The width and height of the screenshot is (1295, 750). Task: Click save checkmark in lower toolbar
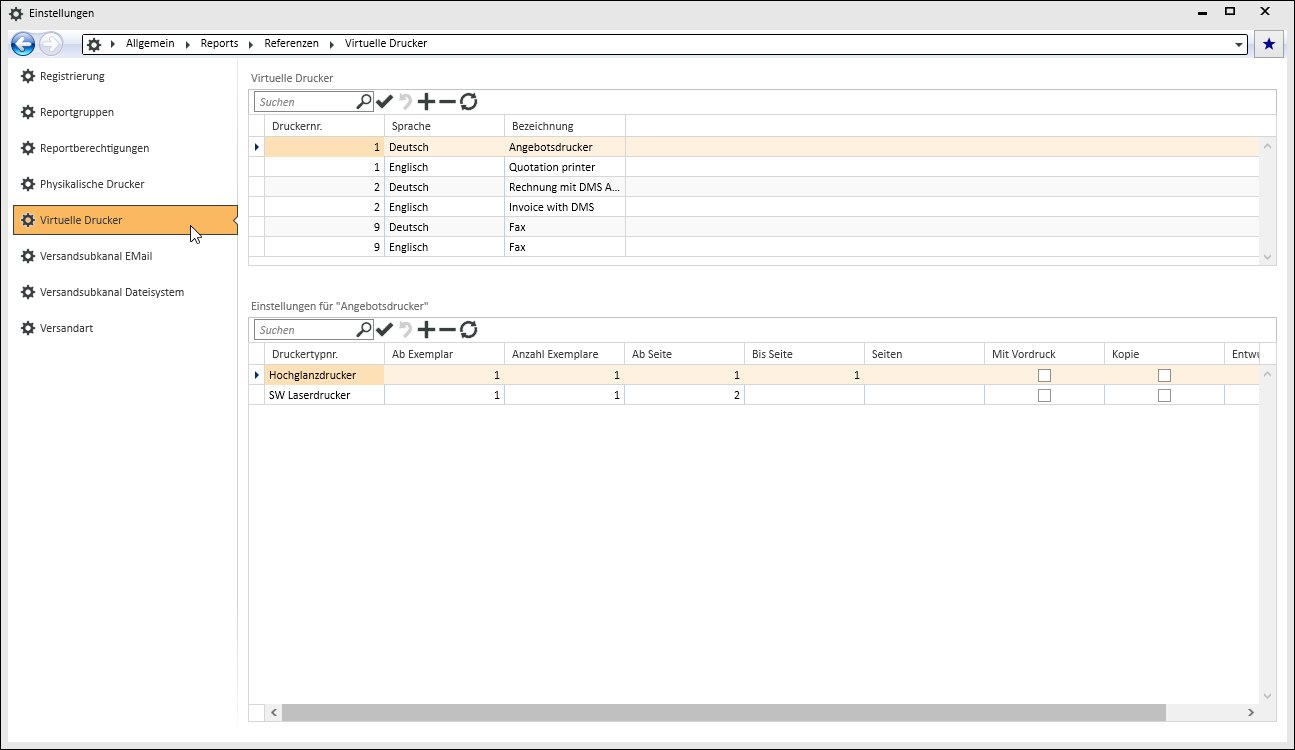[385, 330]
